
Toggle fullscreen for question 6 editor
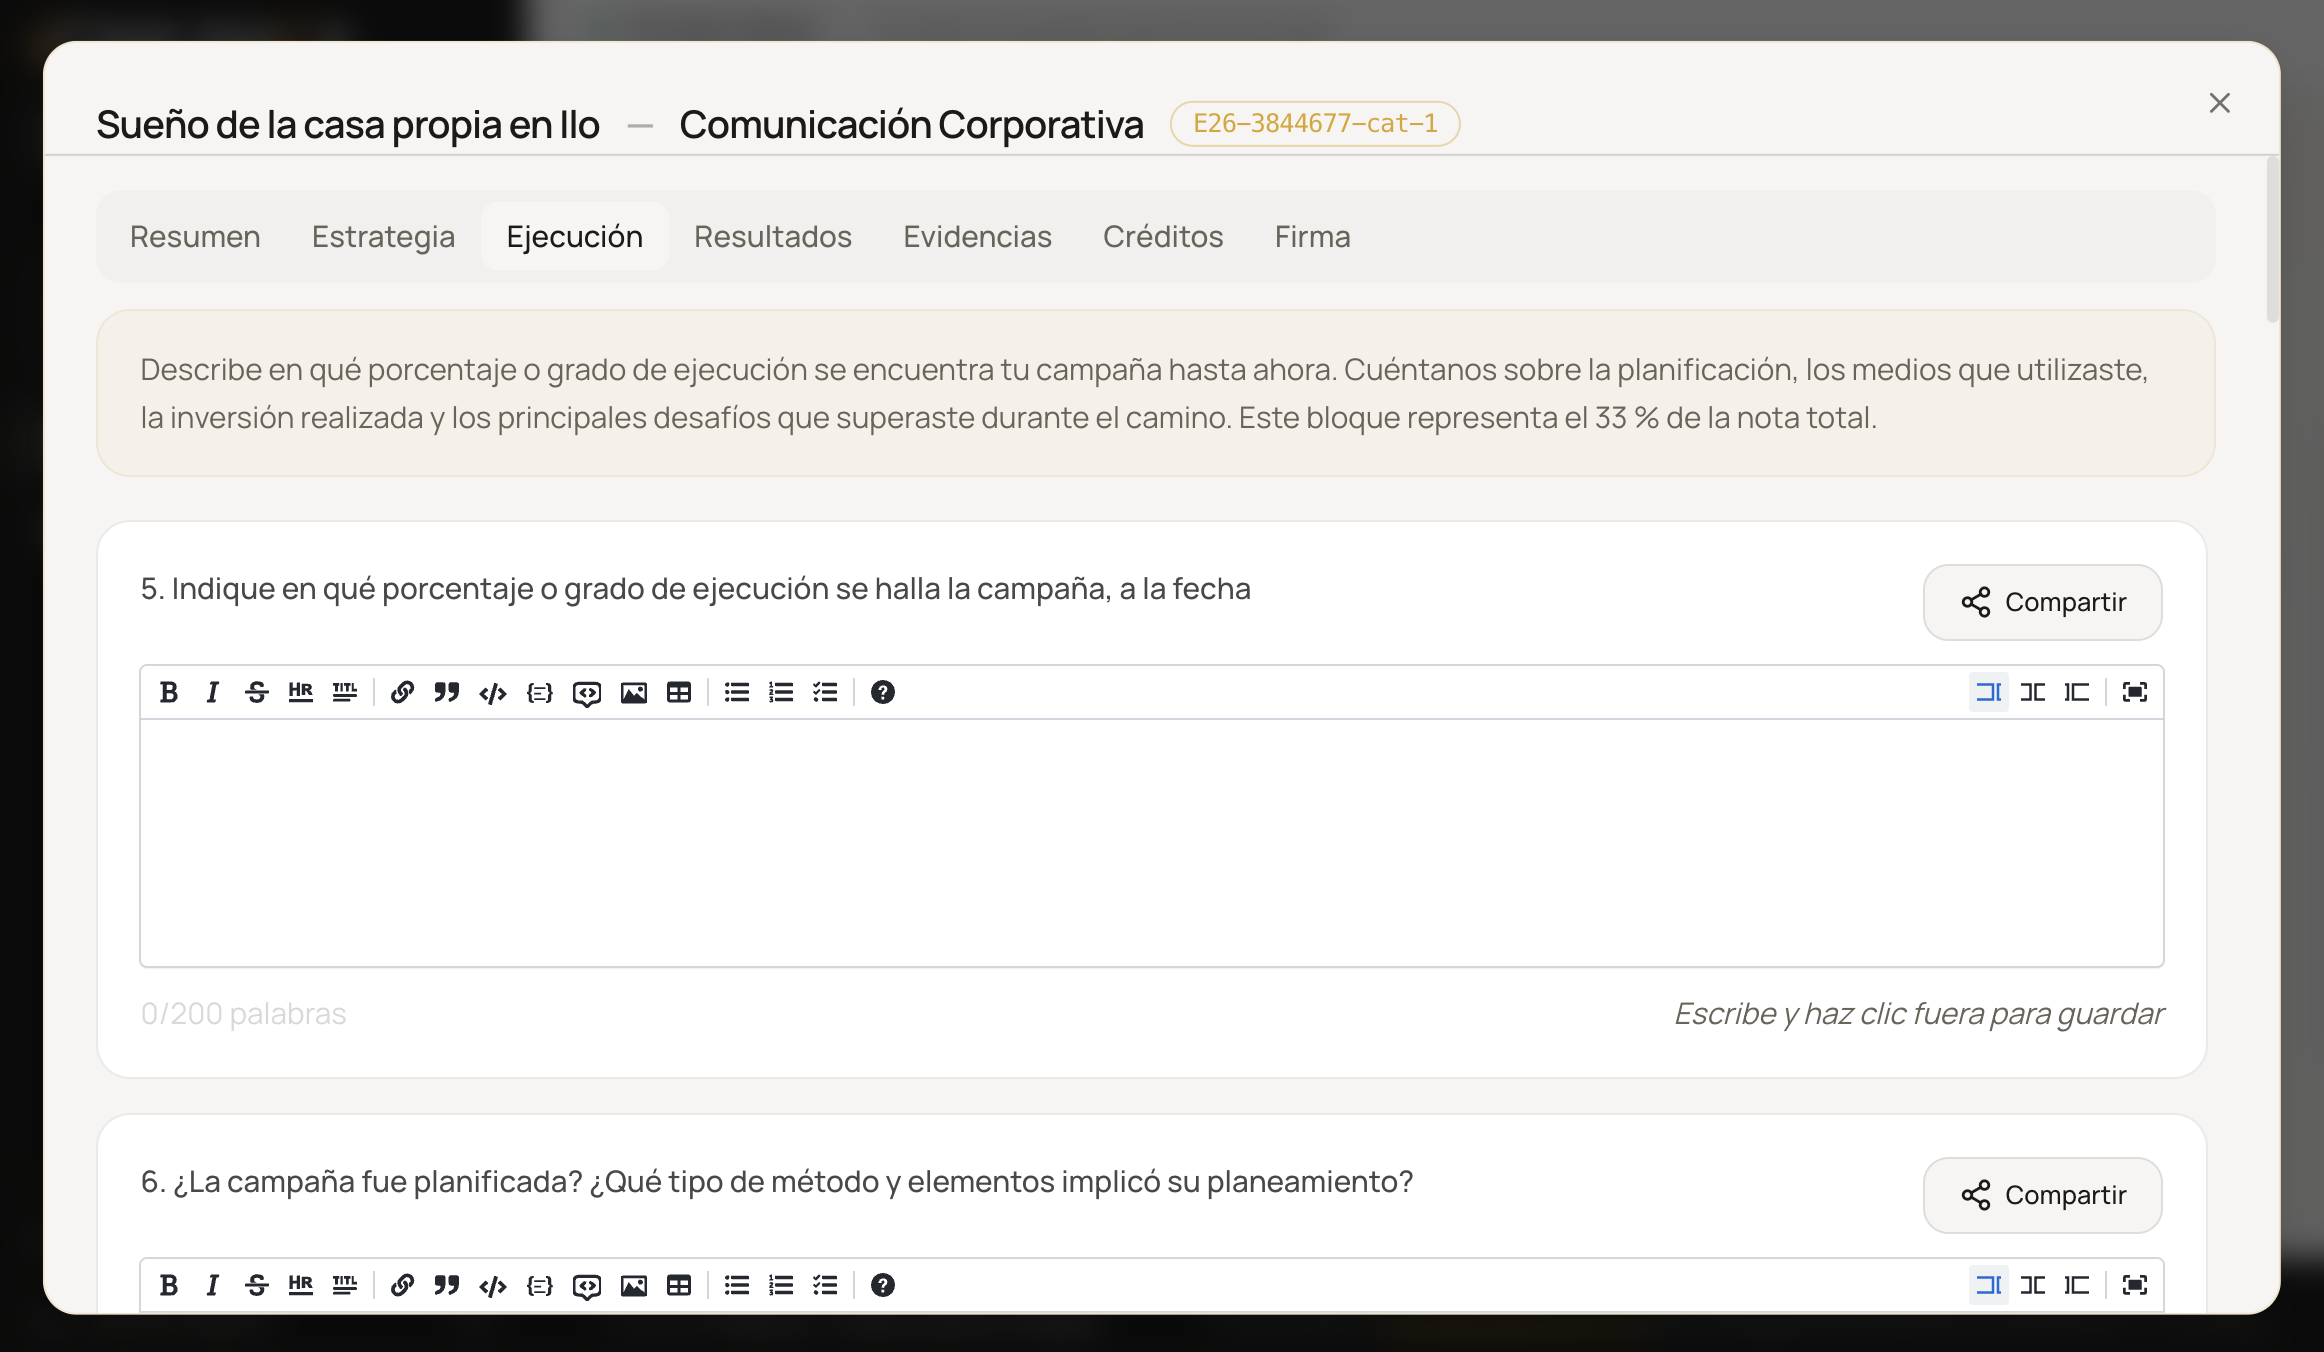pos(2135,1285)
